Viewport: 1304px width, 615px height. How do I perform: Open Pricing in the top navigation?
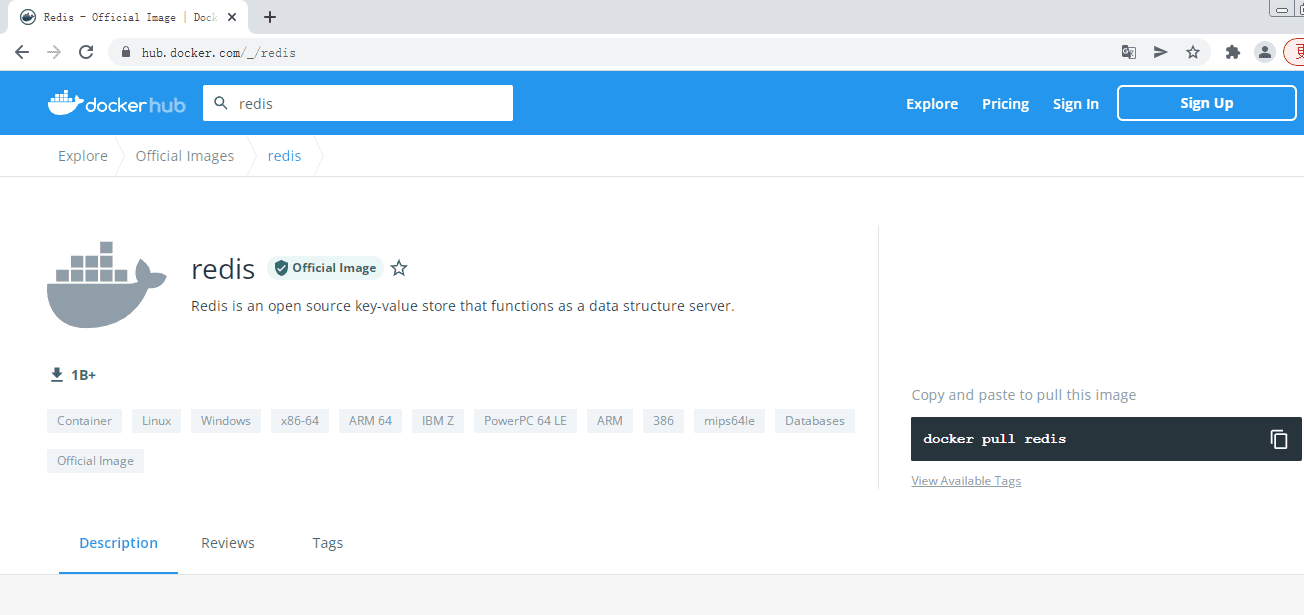(1005, 104)
